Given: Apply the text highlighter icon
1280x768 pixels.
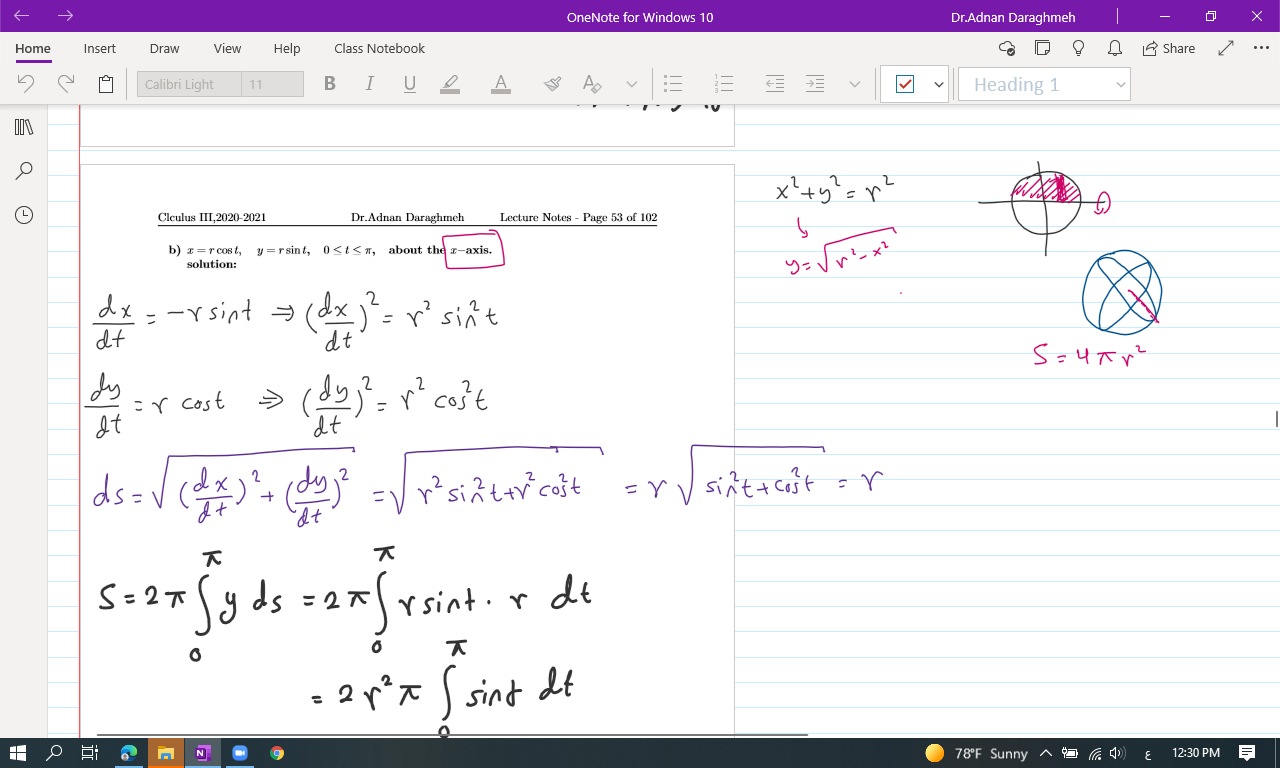Looking at the screenshot, I should coord(450,84).
